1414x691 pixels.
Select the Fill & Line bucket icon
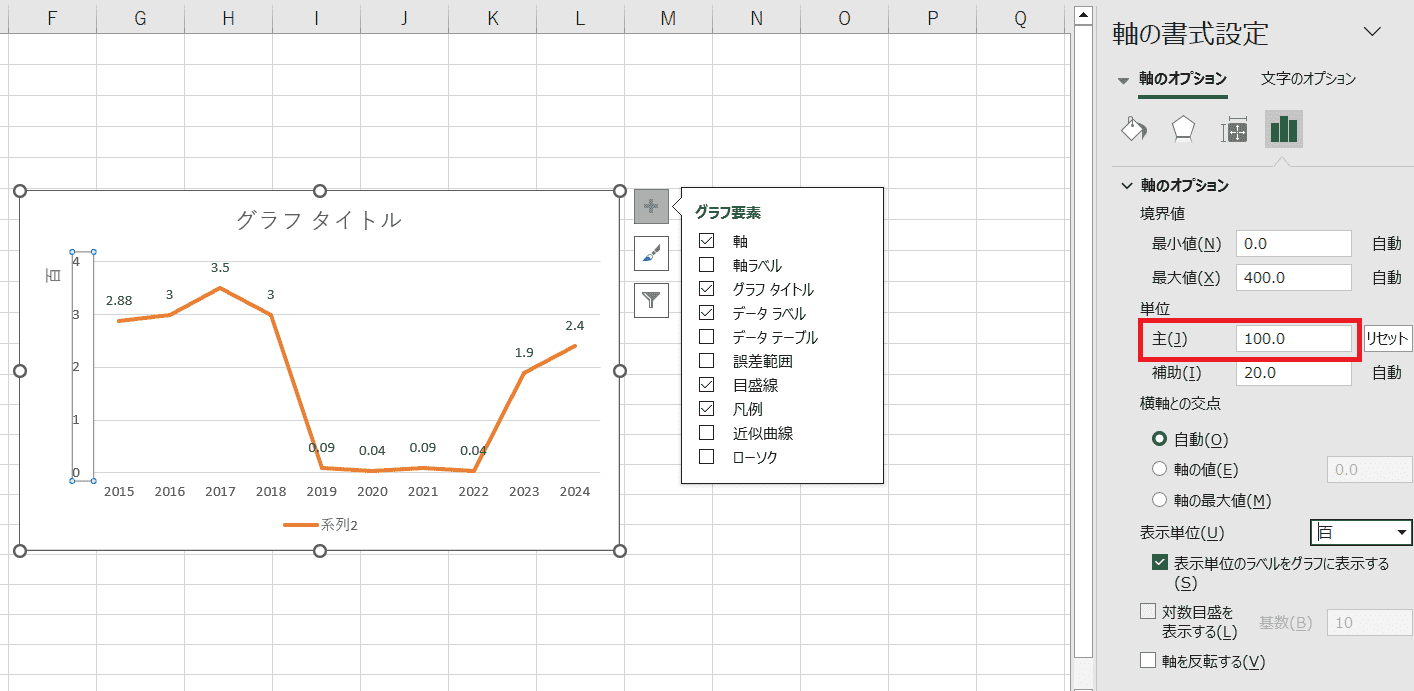[x=1135, y=129]
